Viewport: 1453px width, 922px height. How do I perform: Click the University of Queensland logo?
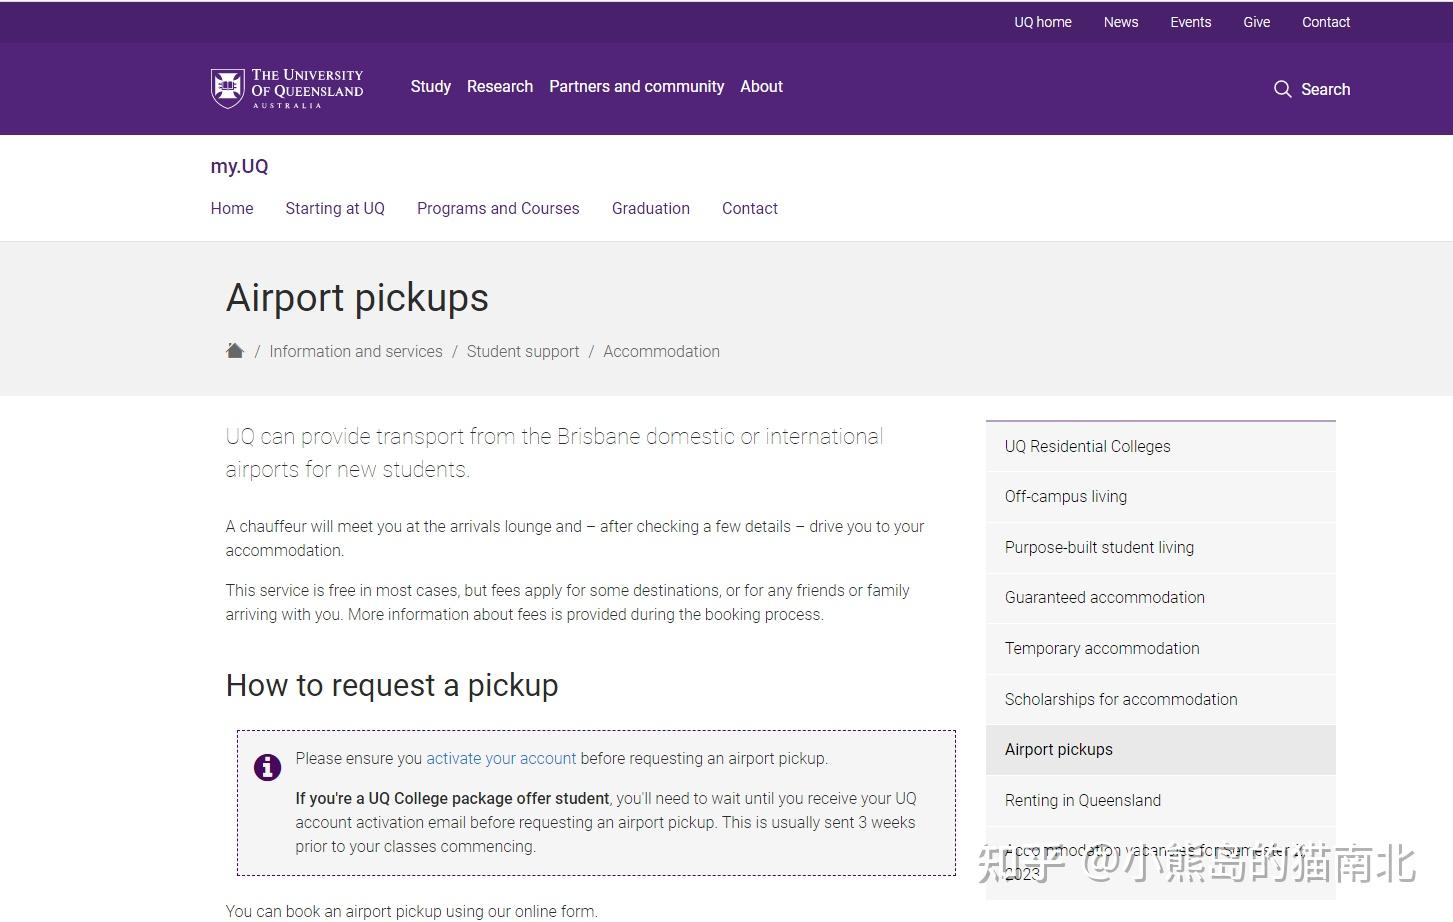[x=287, y=88]
